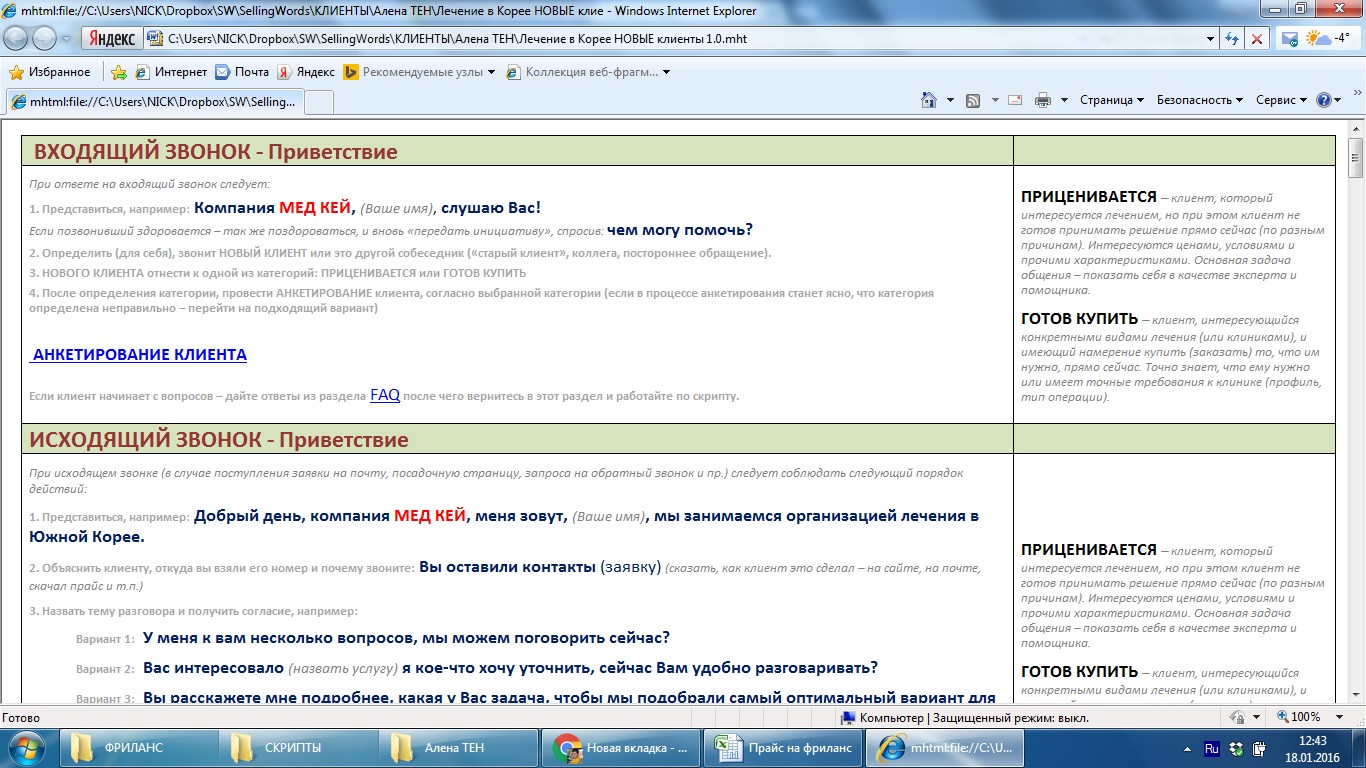
Task: Click the RSS feeds icon
Action: tap(973, 100)
